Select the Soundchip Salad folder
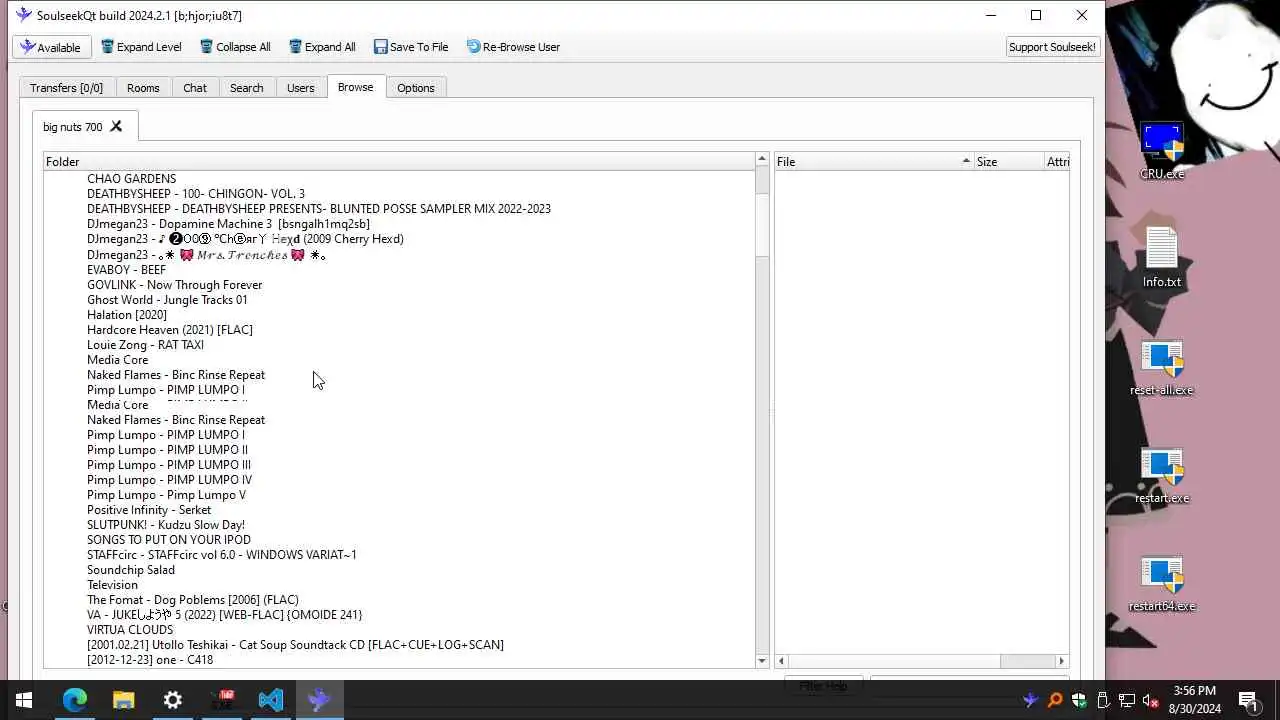 tap(131, 569)
